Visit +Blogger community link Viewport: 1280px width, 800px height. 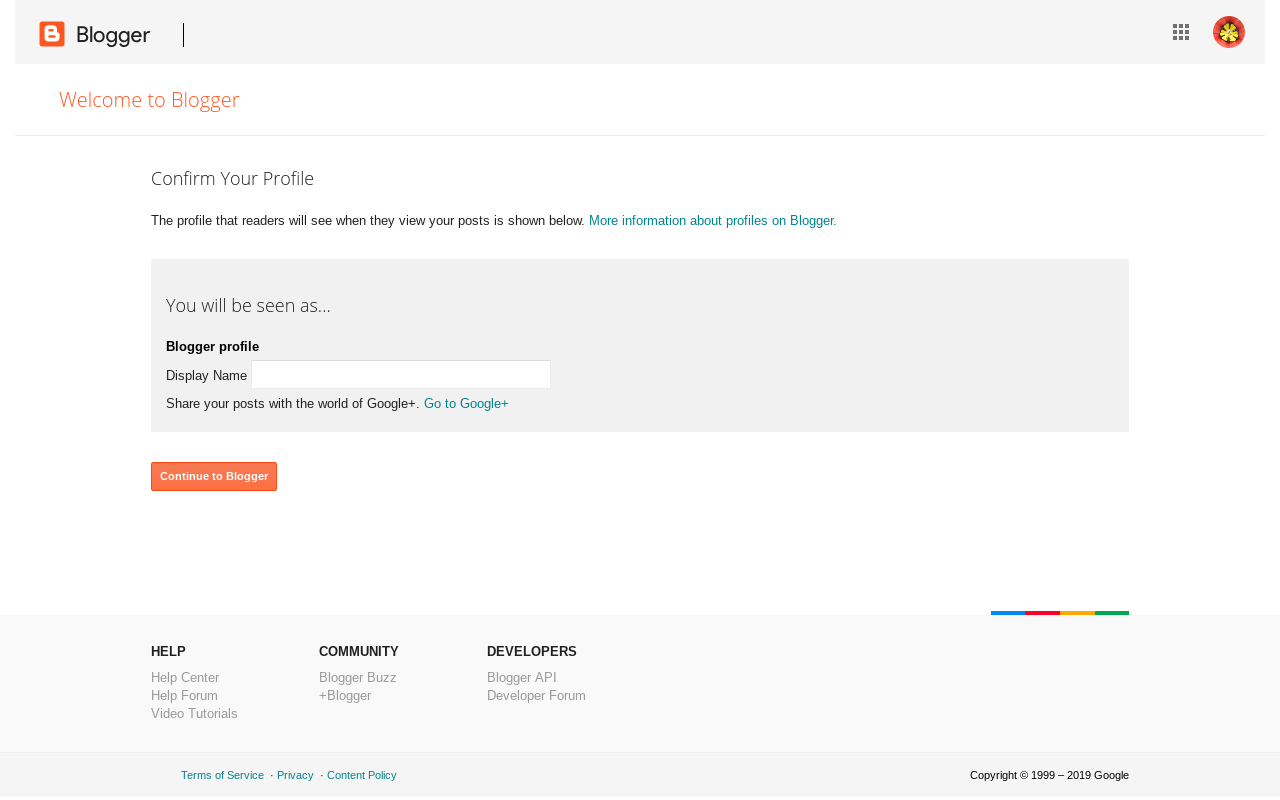(x=345, y=696)
